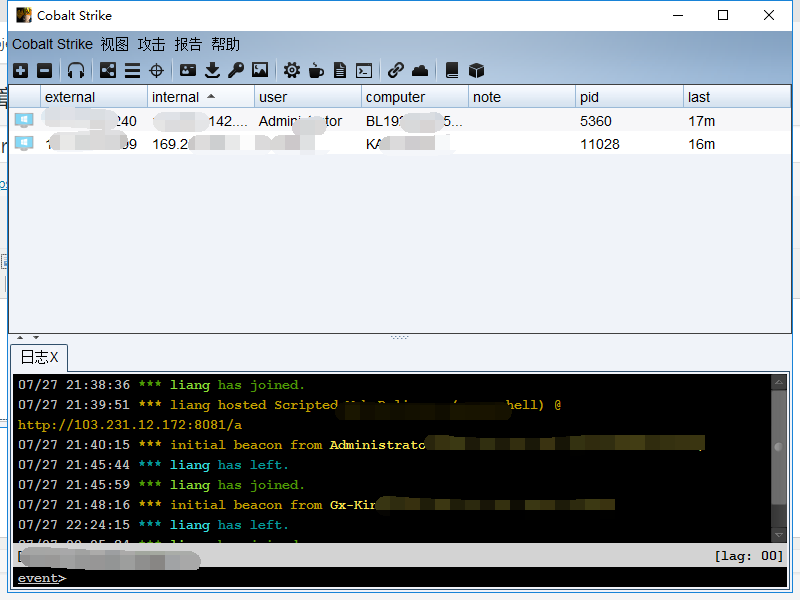
Task: Click the last check-in value 17m
Action: tap(702, 121)
